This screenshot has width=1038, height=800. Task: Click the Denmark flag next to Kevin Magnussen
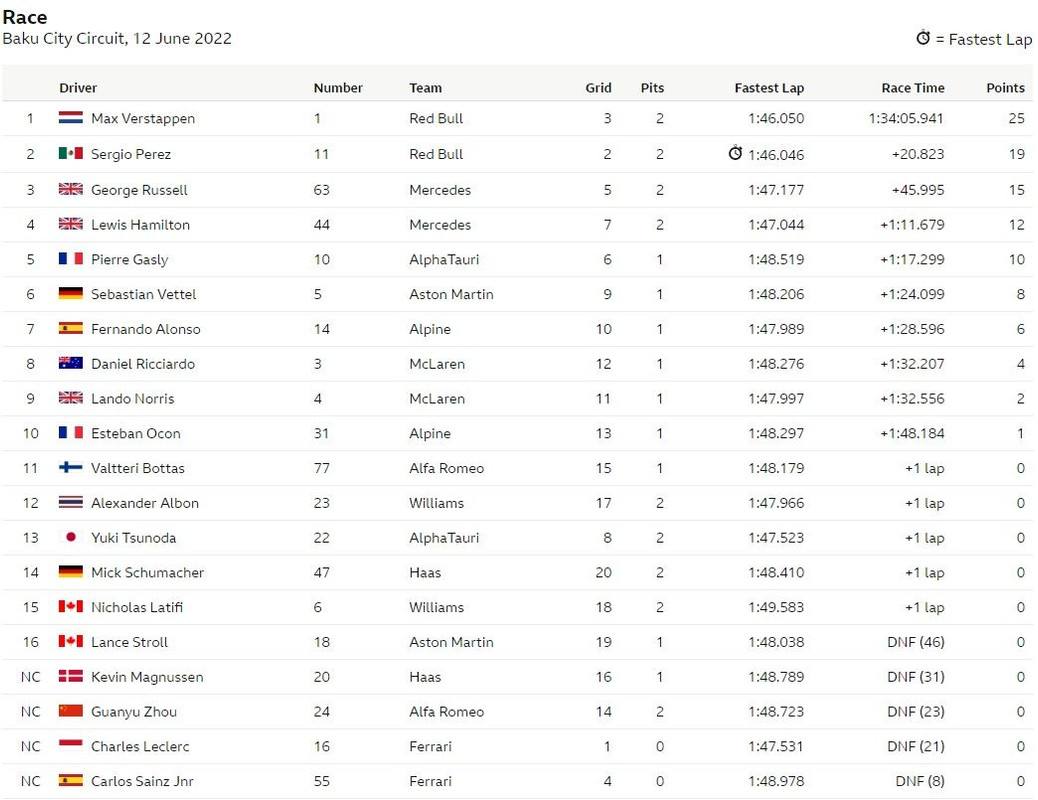tap(71, 676)
